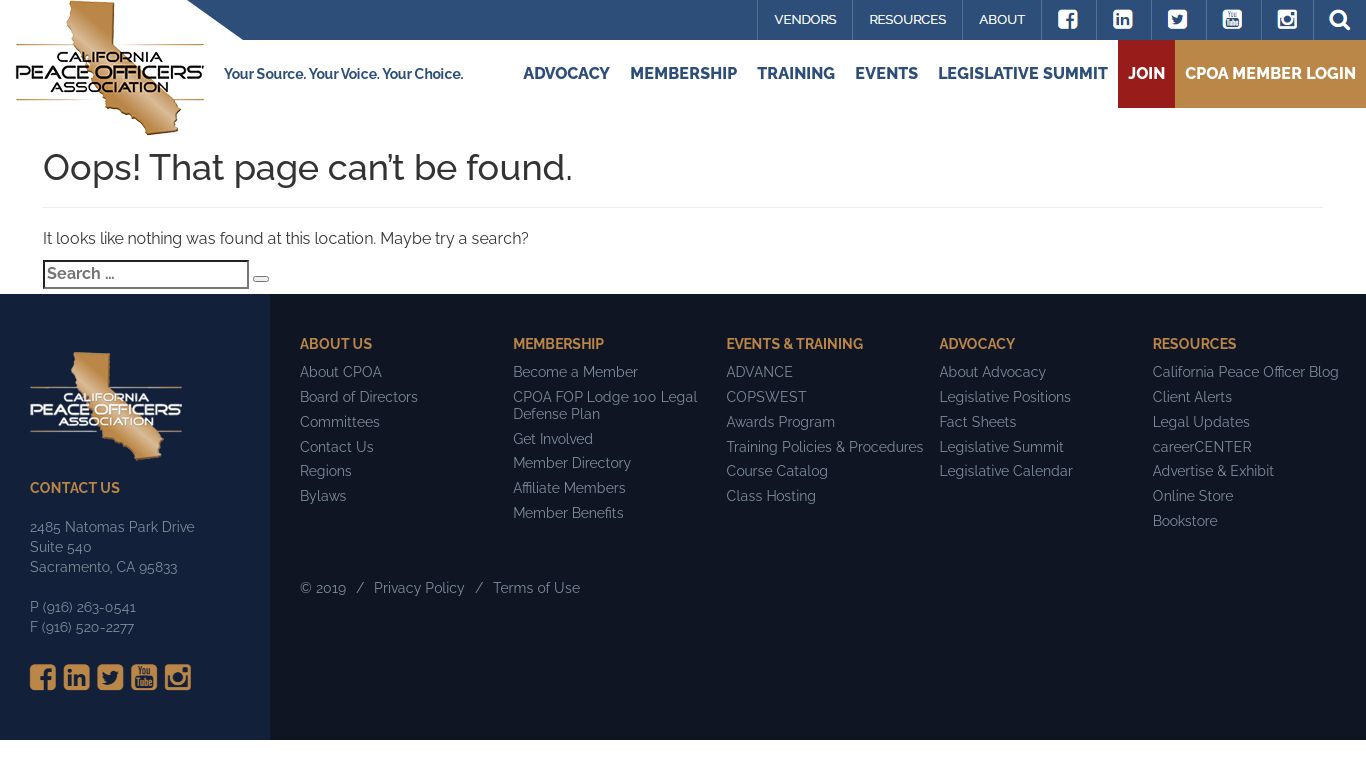The height and width of the screenshot is (768, 1366).
Task: Open the Online Store link
Action: (x=1193, y=496)
